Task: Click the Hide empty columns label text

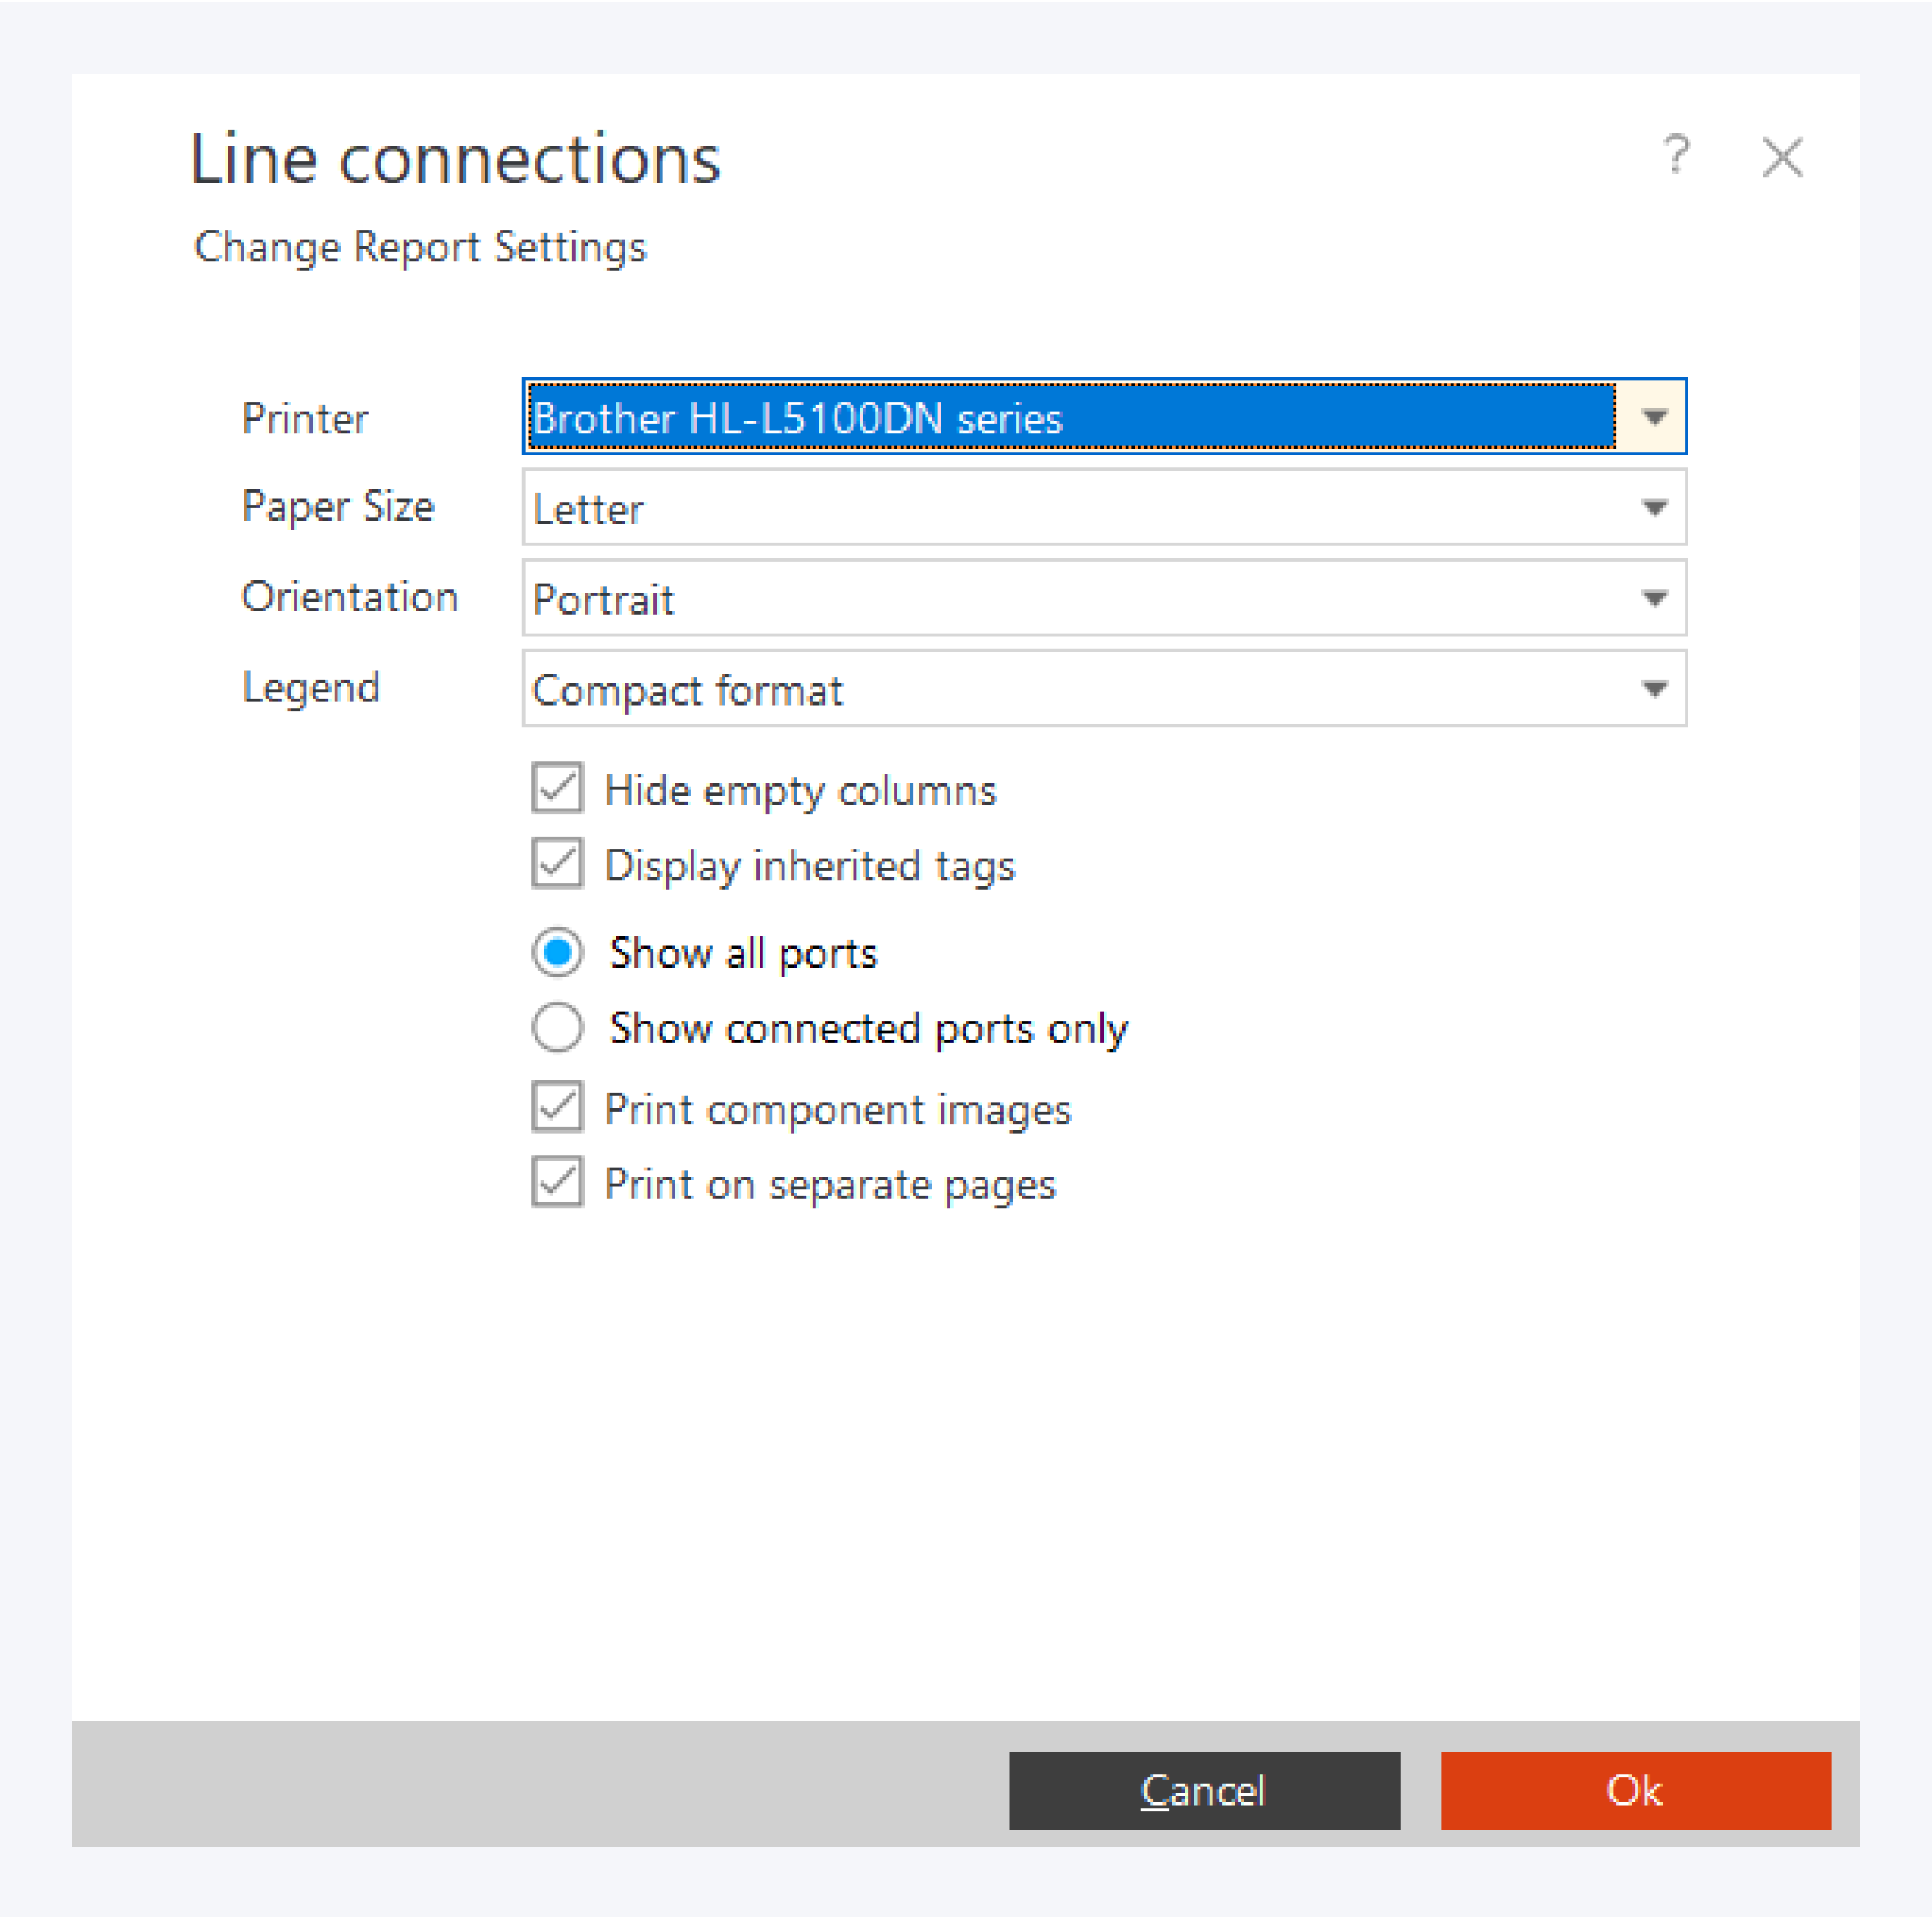Action: (x=800, y=790)
